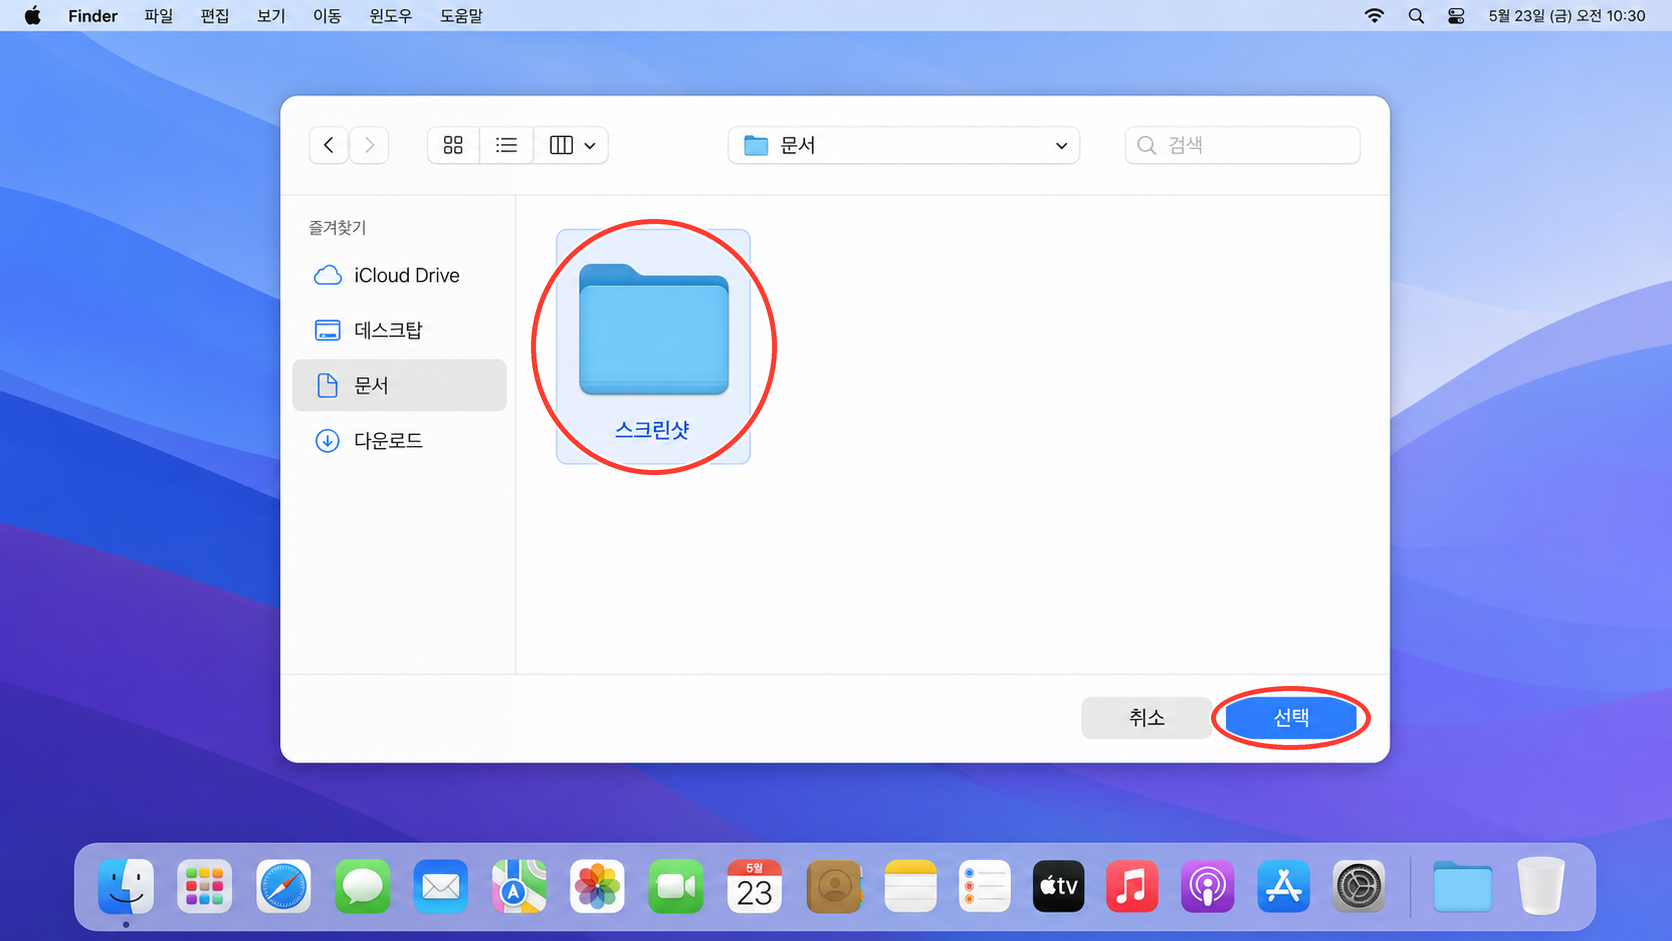
Task: Open Maps from the Dock
Action: (519, 886)
